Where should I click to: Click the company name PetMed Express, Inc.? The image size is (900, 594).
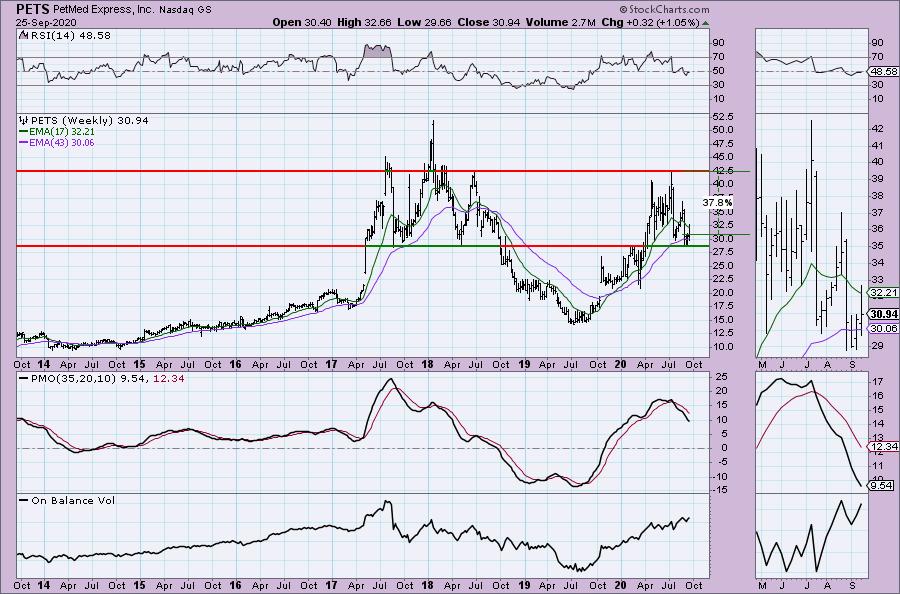104,10
